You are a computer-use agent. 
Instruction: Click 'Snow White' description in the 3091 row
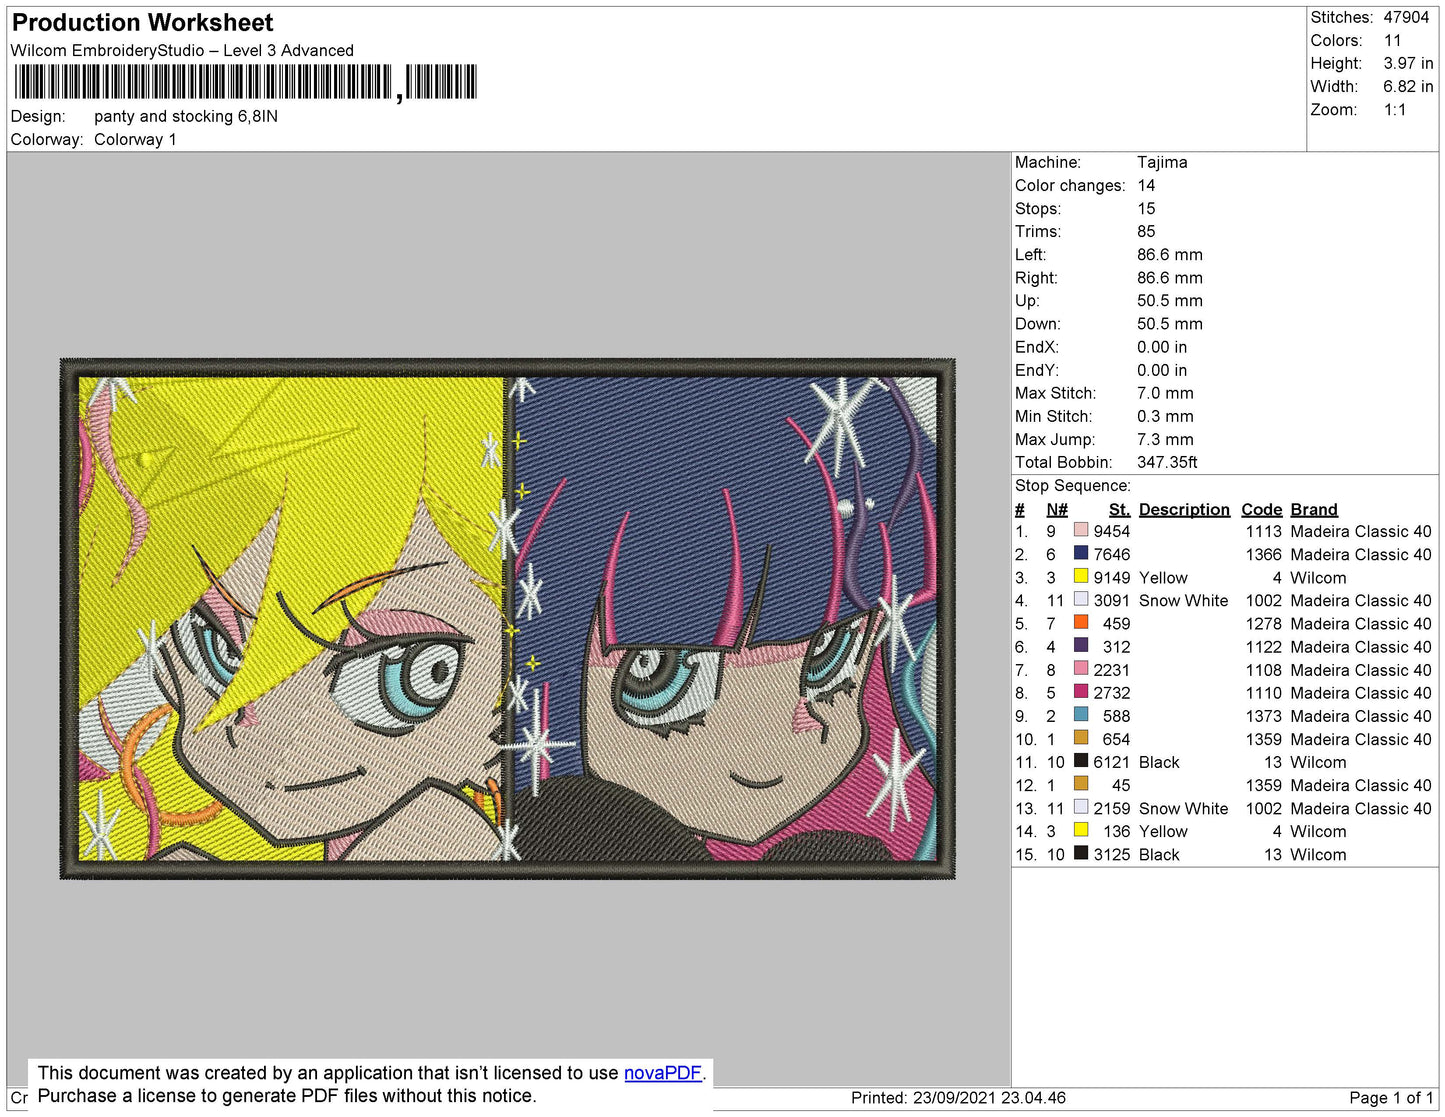(1183, 600)
